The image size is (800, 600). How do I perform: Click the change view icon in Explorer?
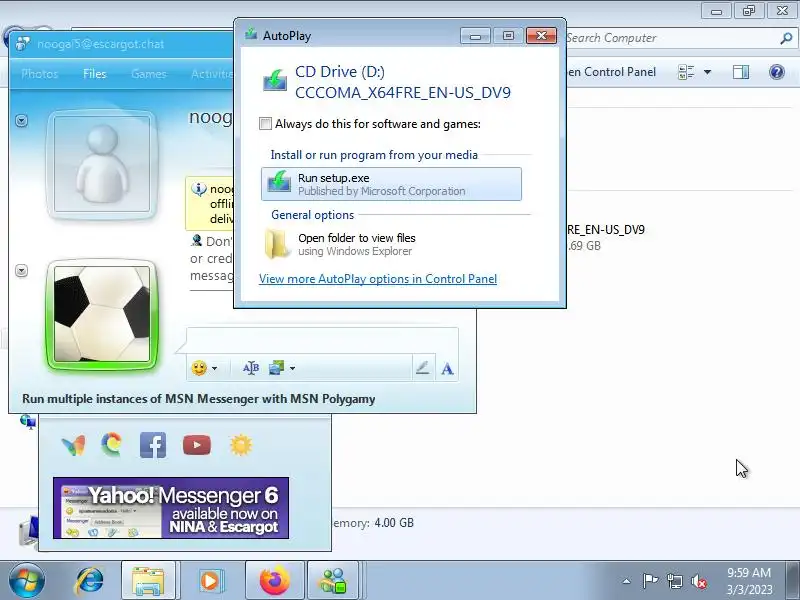pos(686,72)
